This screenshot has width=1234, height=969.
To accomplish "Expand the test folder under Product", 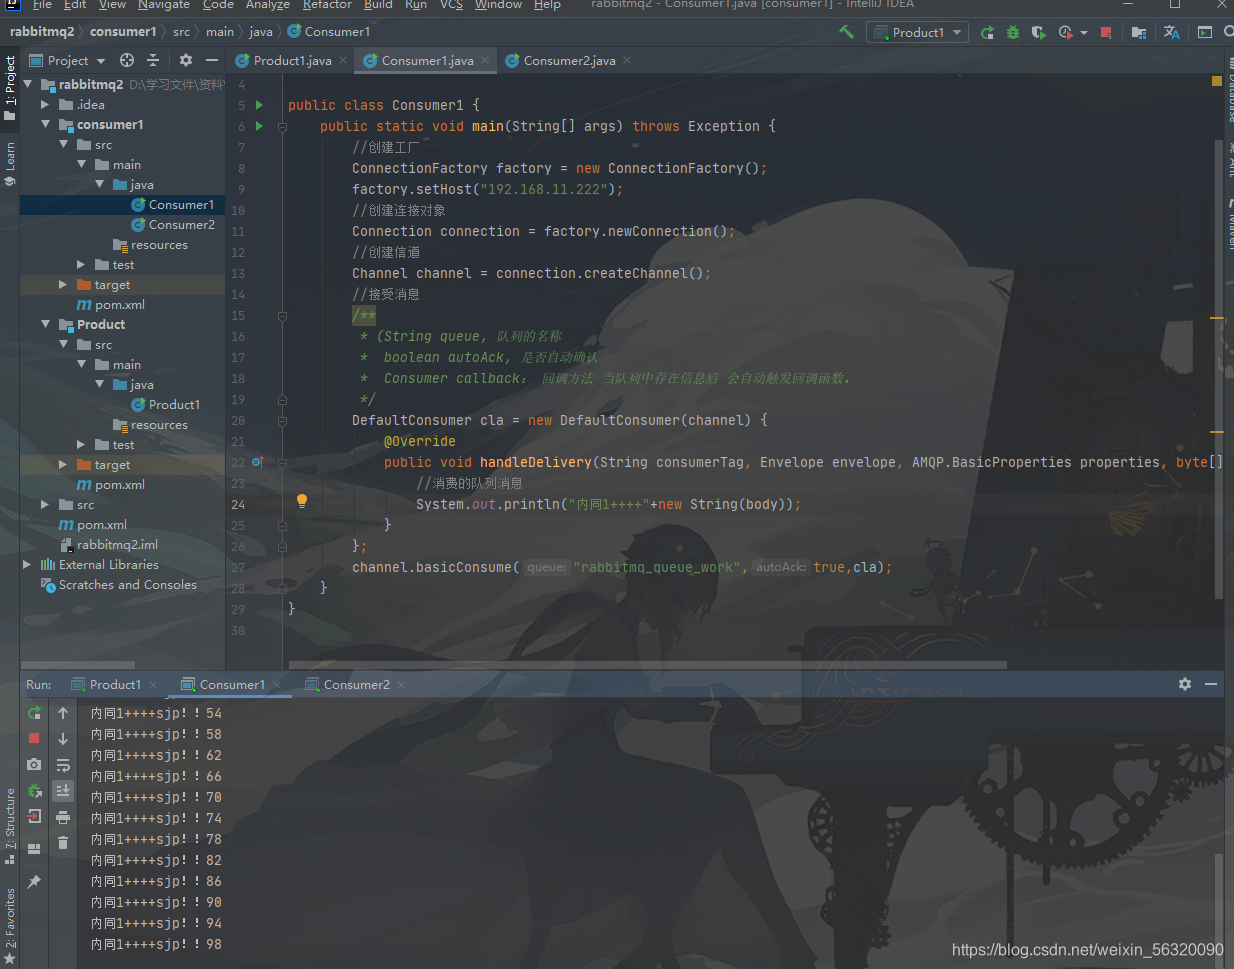I will point(81,444).
